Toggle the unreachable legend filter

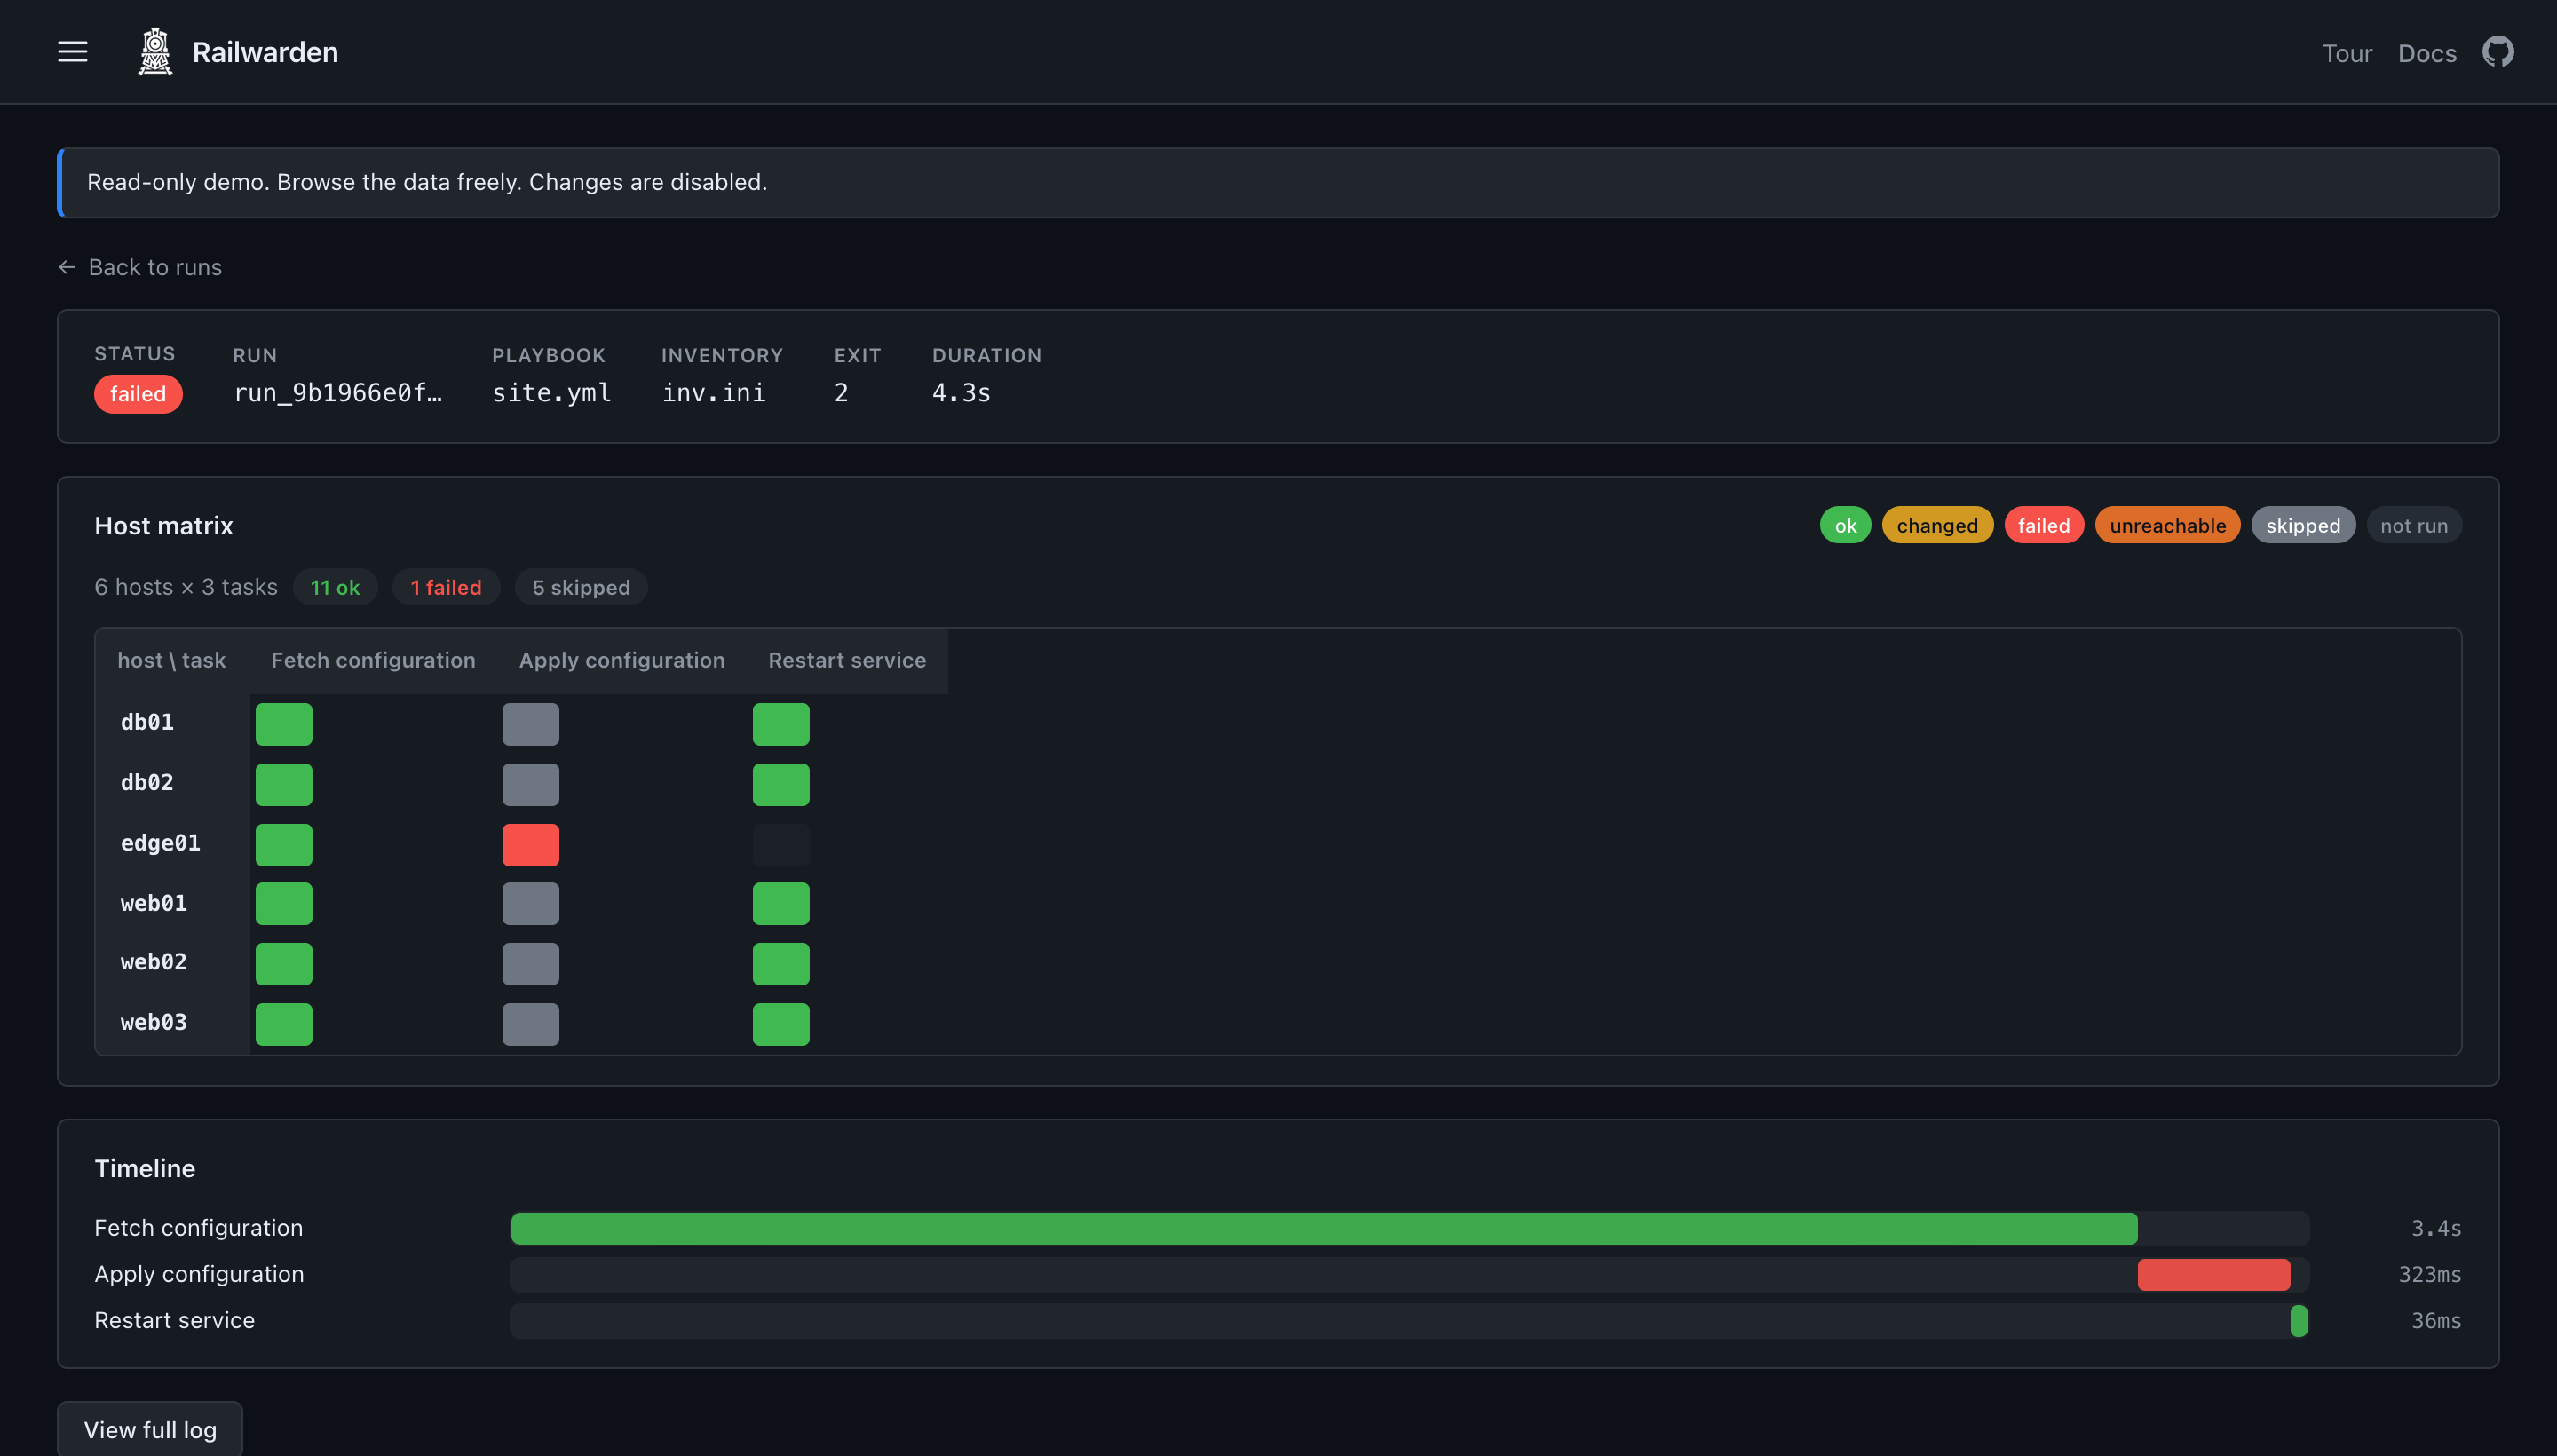coord(2167,525)
